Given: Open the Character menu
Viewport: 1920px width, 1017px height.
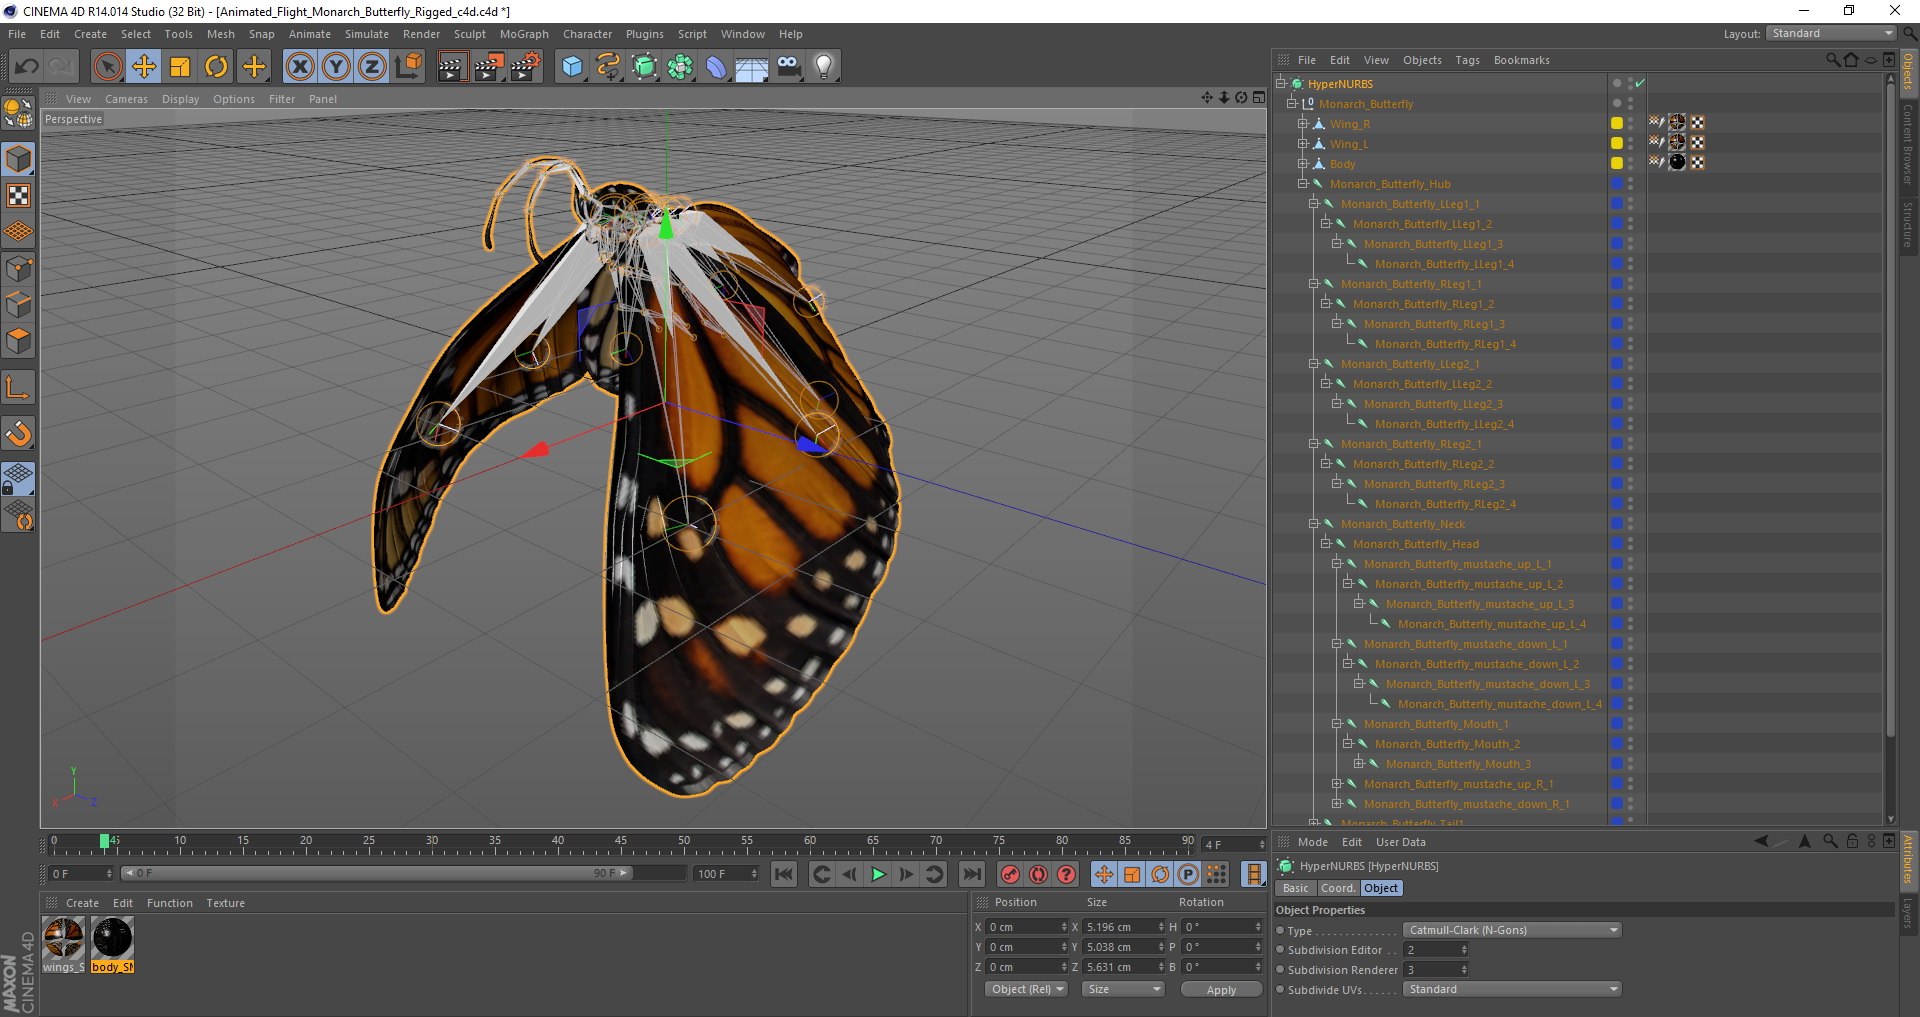Looking at the screenshot, I should point(587,34).
